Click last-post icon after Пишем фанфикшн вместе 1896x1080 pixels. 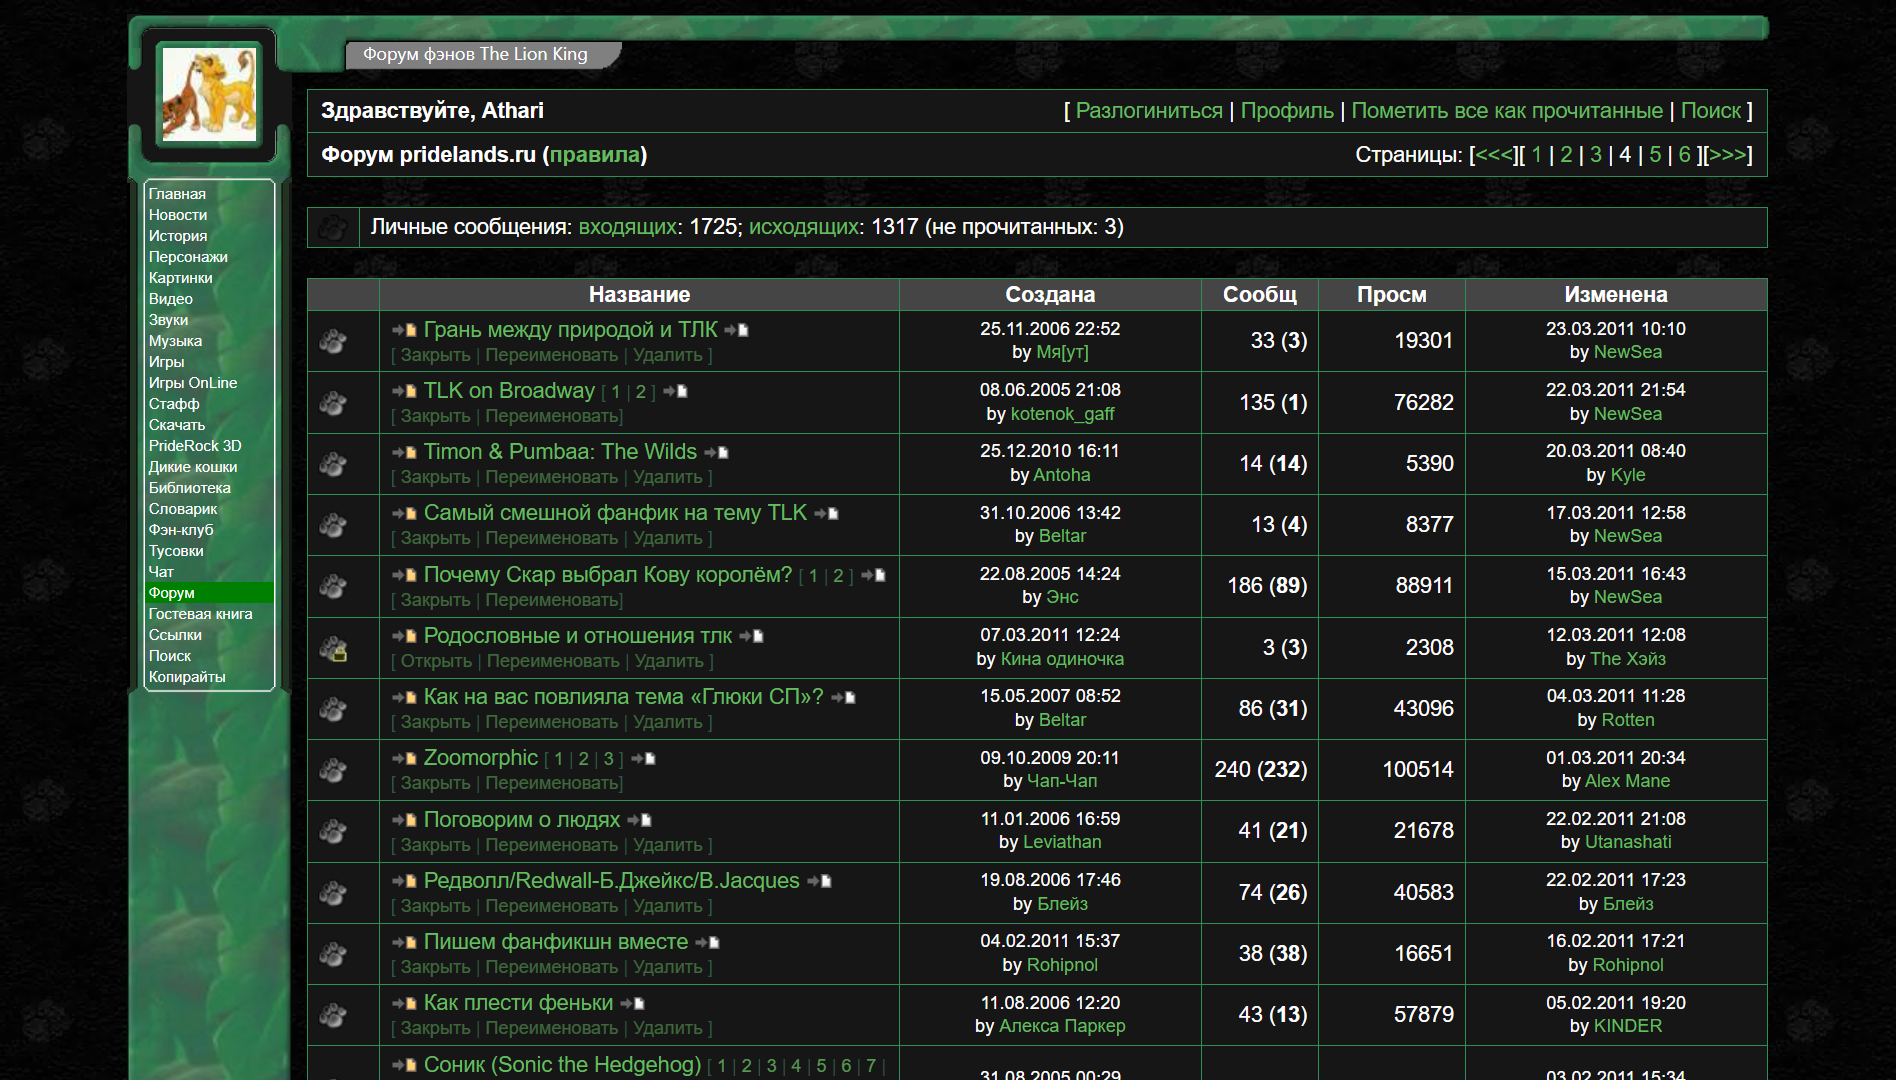pos(707,943)
